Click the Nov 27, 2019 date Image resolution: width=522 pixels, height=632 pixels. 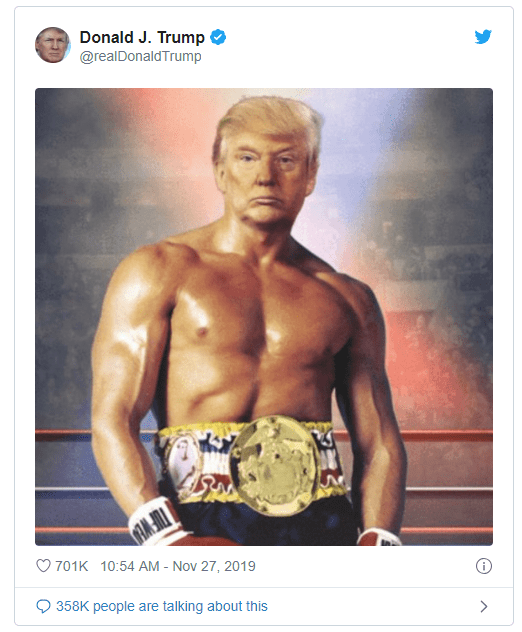(214, 566)
